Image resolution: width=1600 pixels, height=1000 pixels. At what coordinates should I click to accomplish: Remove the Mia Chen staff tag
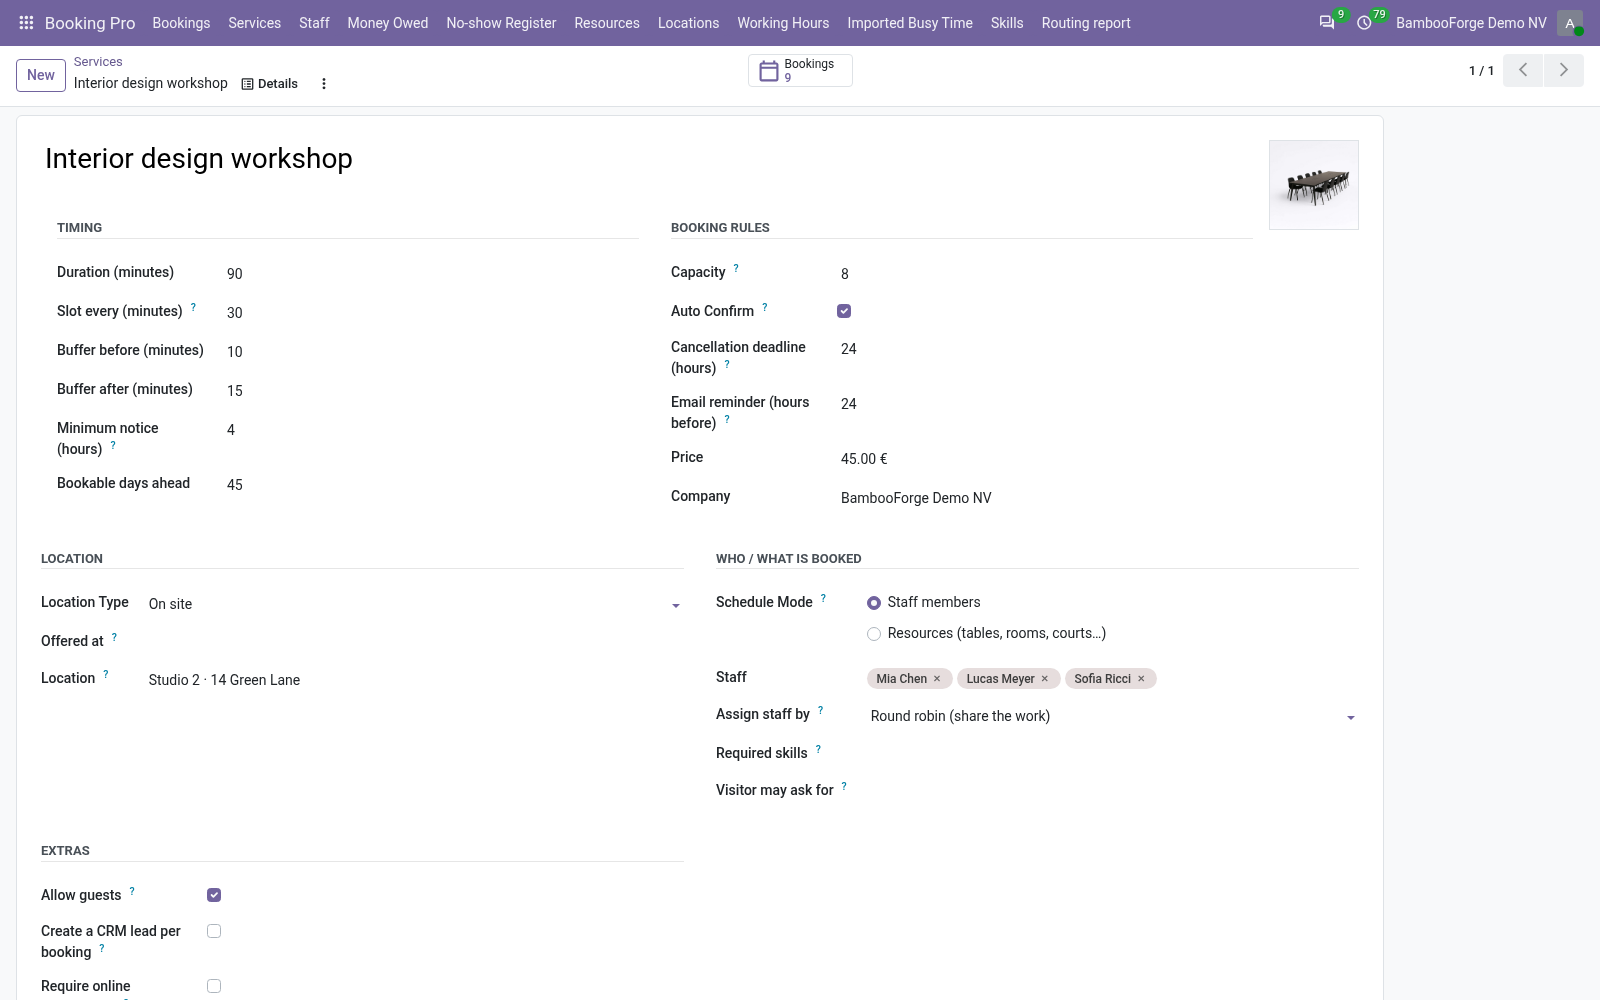click(x=937, y=679)
